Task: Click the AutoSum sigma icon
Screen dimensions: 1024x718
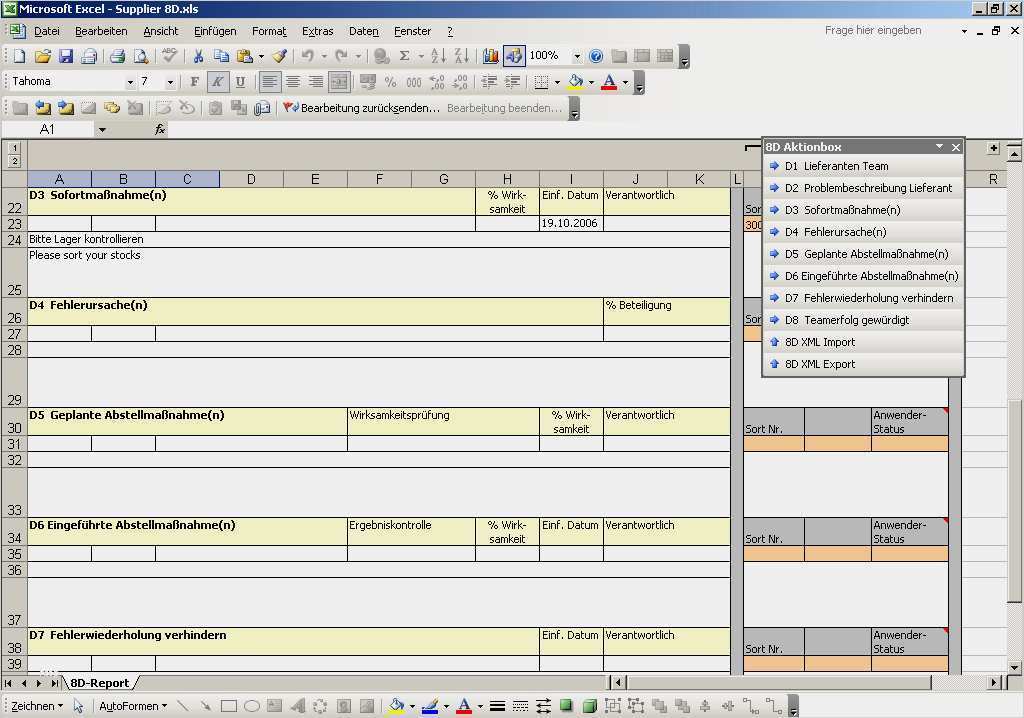Action: click(404, 57)
